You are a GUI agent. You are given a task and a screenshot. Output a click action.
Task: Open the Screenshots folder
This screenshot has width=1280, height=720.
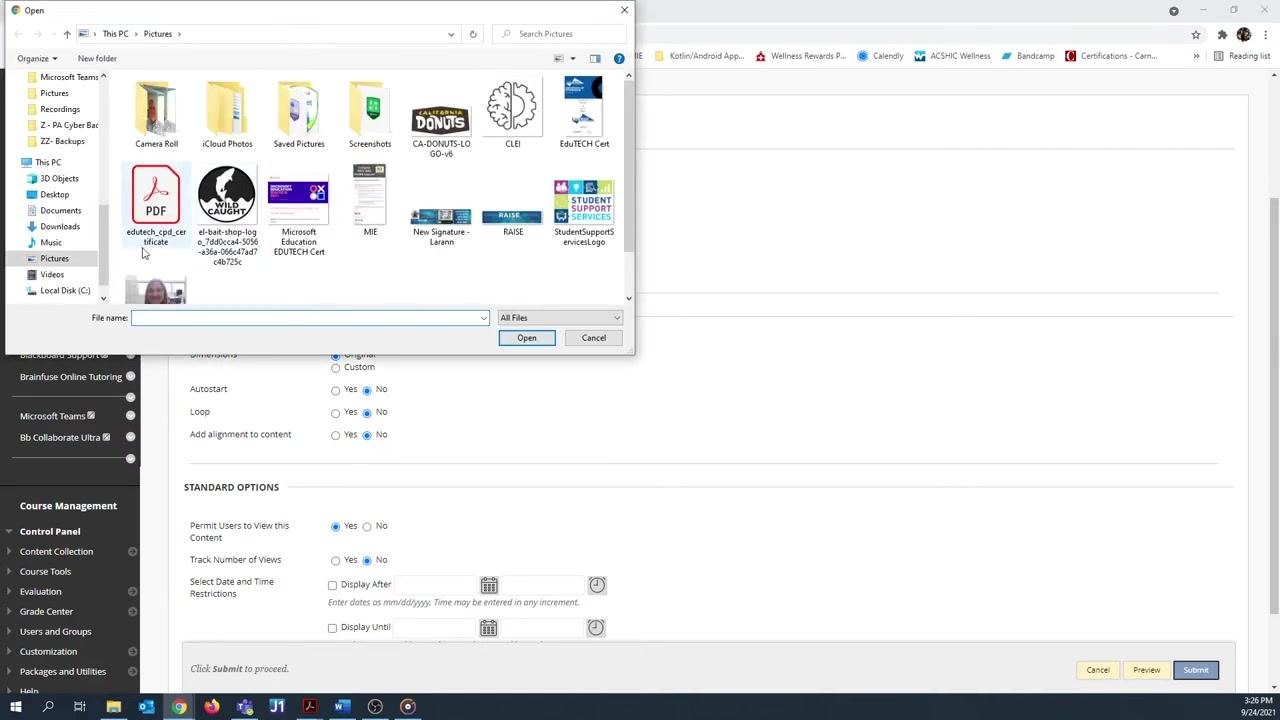click(x=370, y=114)
